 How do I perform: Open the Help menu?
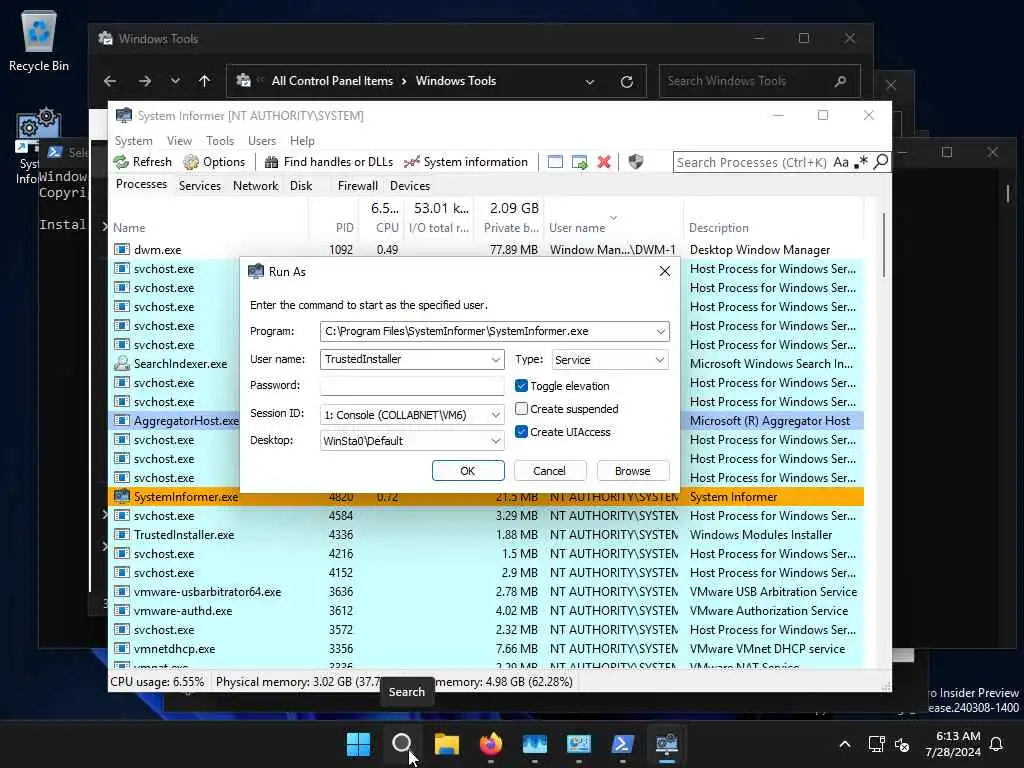(302, 140)
